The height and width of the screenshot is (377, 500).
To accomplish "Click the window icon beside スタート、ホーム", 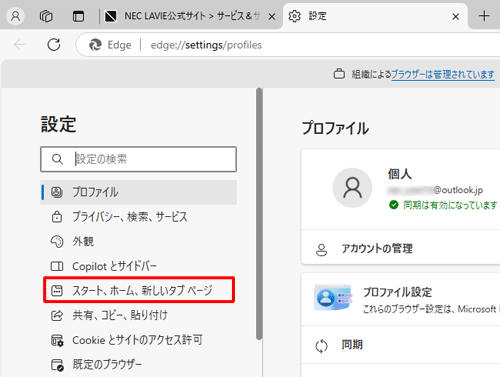I will (x=57, y=291).
